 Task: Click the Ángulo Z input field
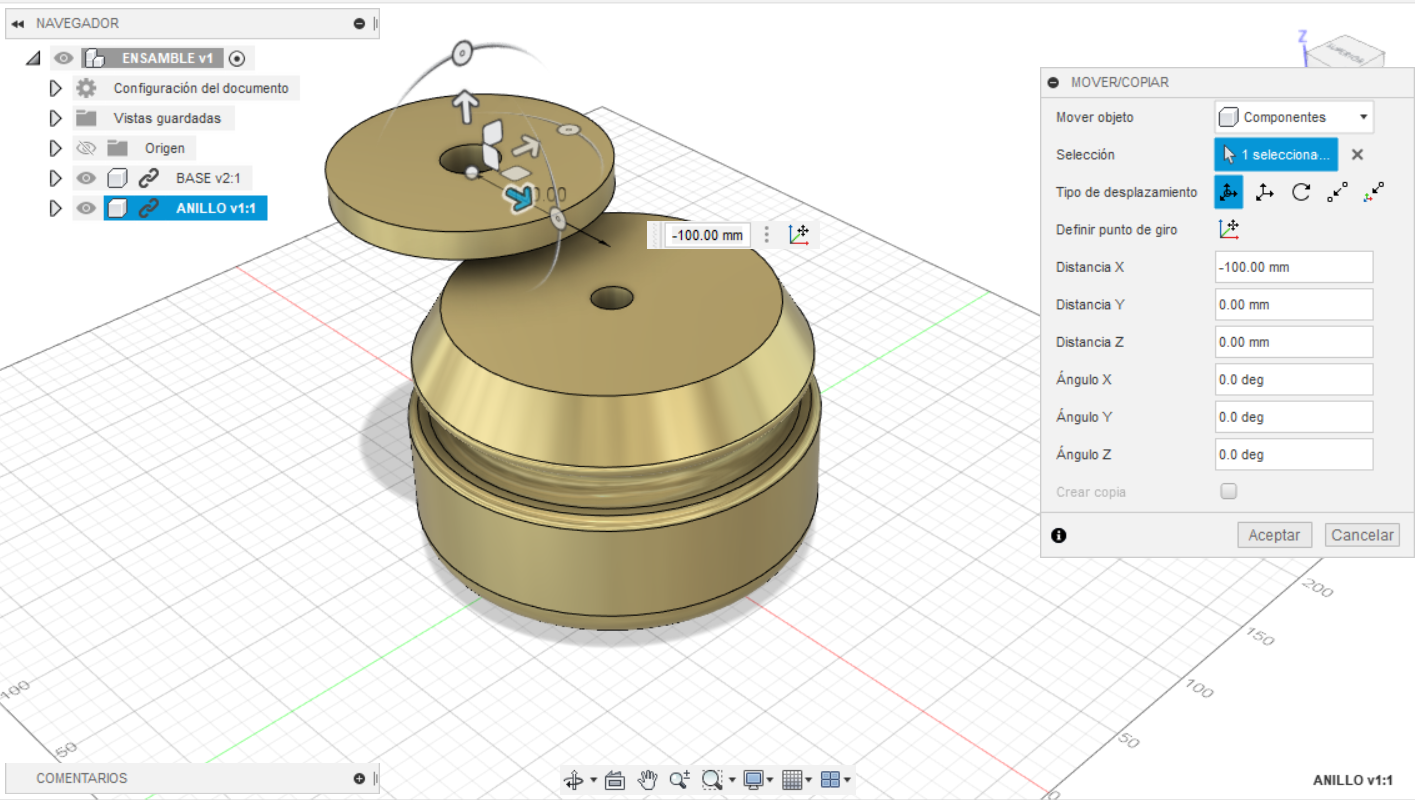pyautogui.click(x=1294, y=454)
